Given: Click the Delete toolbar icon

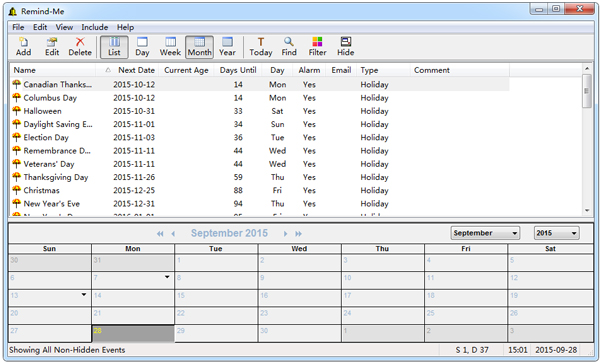Looking at the screenshot, I should click(x=80, y=47).
